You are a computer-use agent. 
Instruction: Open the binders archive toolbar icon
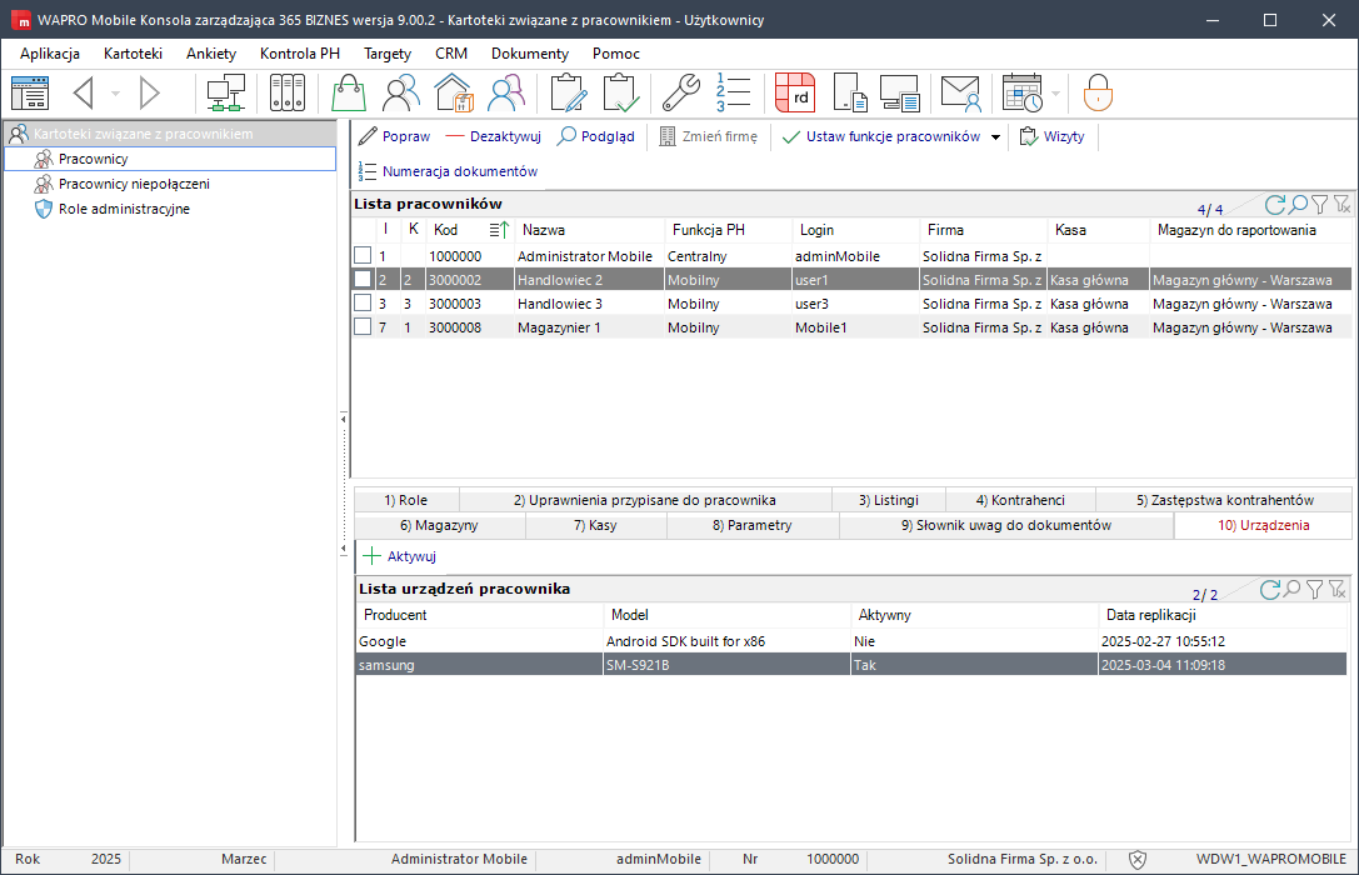(x=287, y=93)
